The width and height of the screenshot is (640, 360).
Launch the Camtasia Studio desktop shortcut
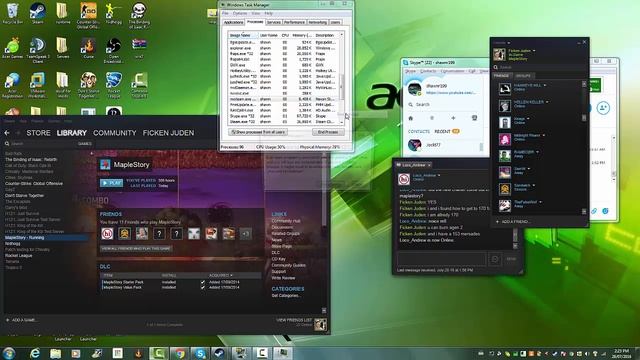pos(139,85)
